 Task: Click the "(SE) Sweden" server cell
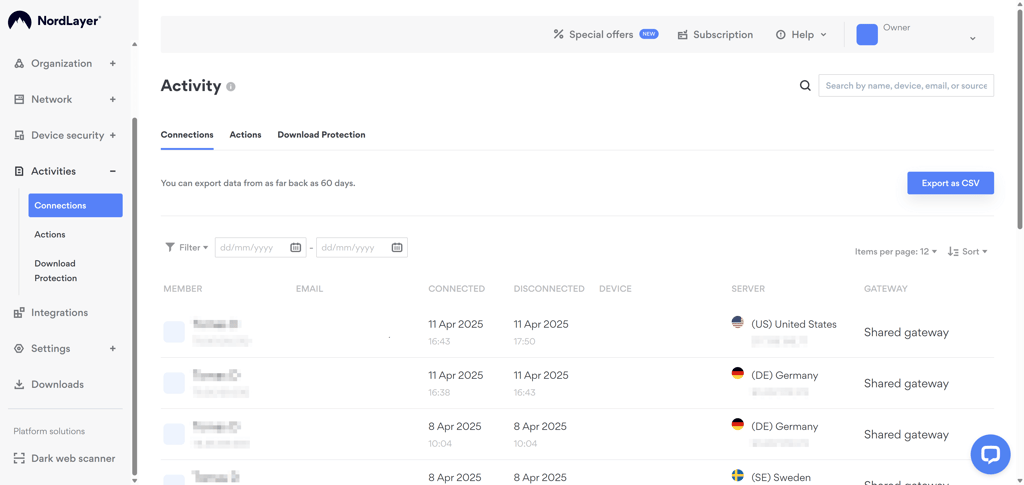pyautogui.click(x=781, y=477)
